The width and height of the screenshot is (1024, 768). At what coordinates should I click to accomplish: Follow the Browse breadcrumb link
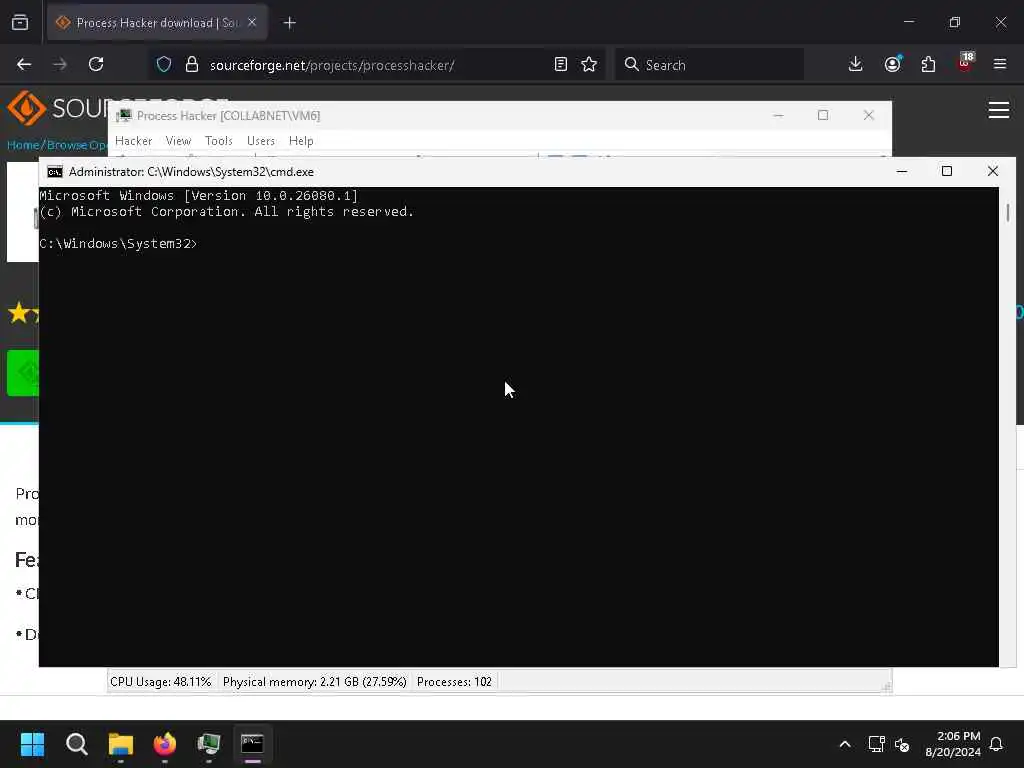click(x=66, y=145)
